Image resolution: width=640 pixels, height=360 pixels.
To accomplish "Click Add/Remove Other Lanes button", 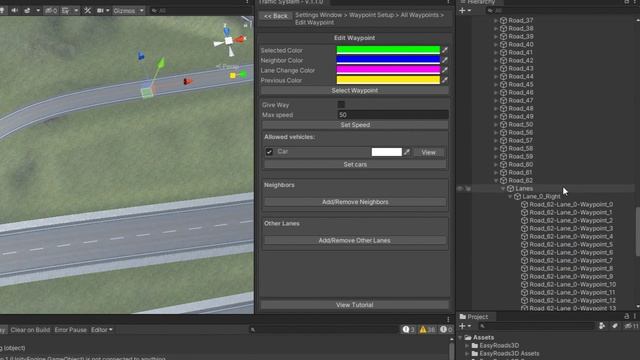I will pyautogui.click(x=355, y=240).
